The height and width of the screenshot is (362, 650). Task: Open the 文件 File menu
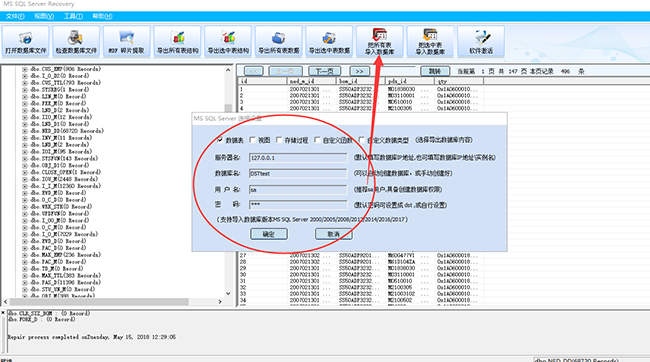pos(15,16)
